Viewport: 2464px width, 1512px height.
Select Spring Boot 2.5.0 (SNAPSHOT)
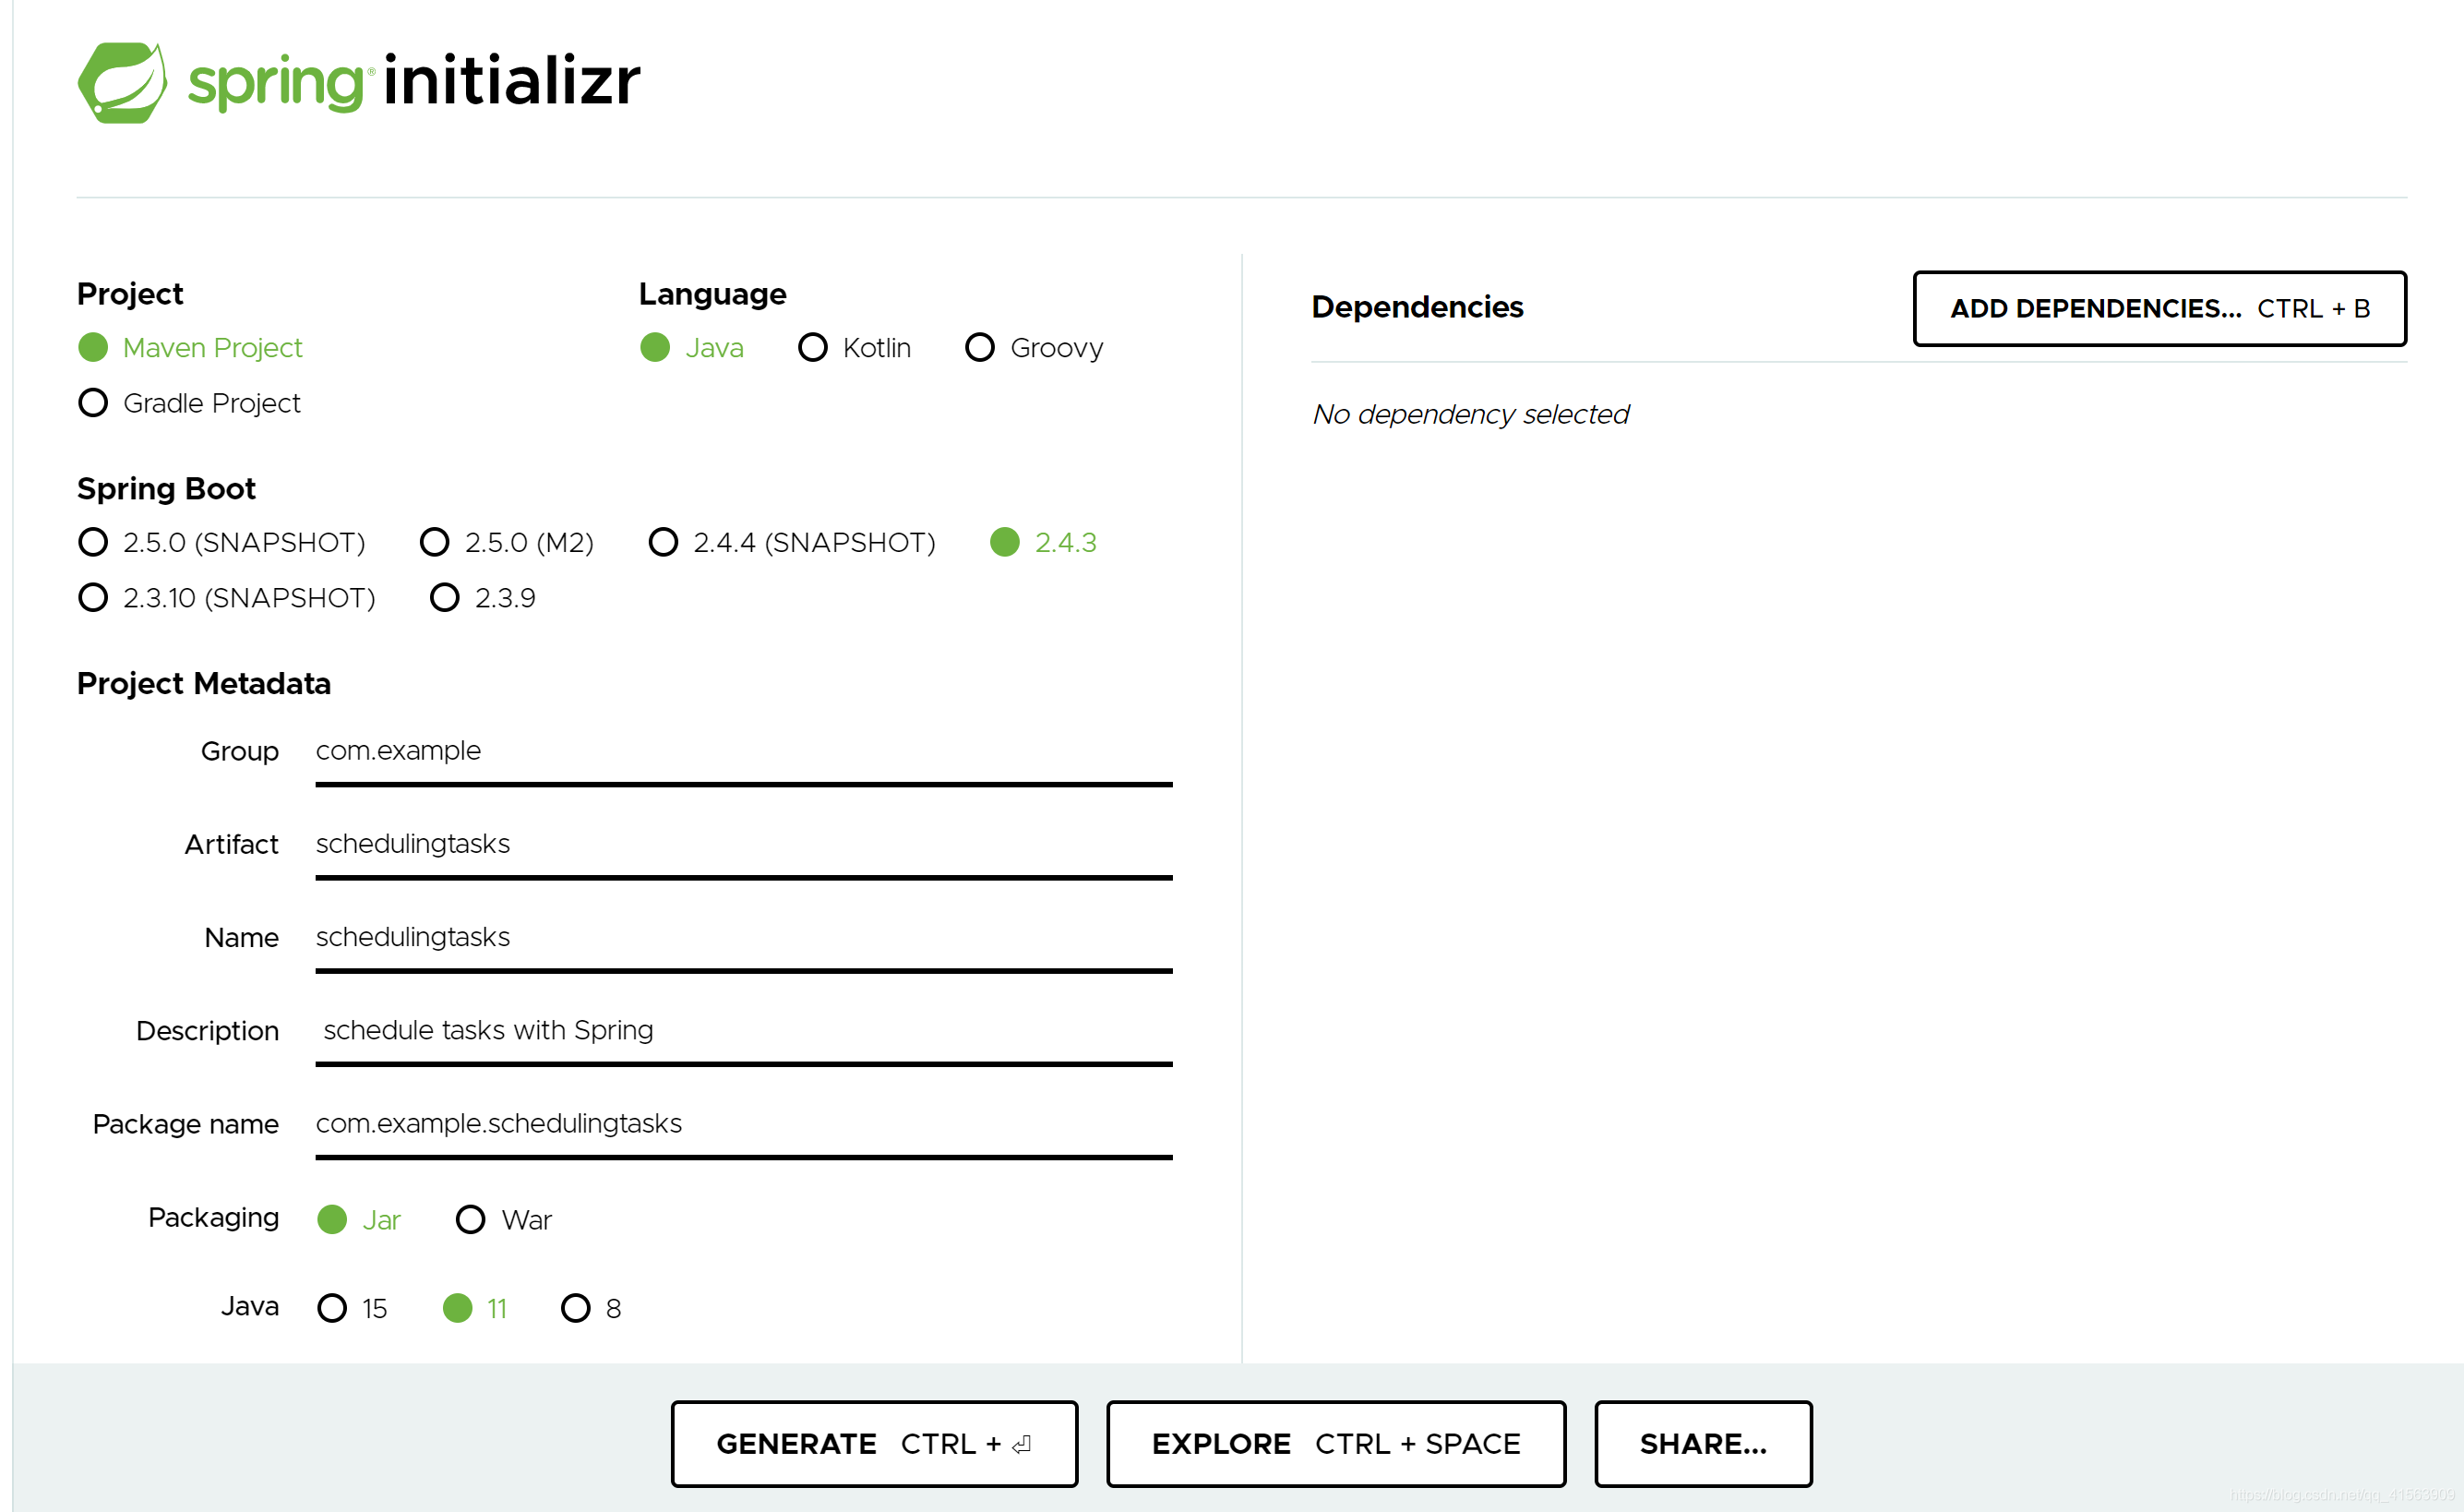[222, 542]
